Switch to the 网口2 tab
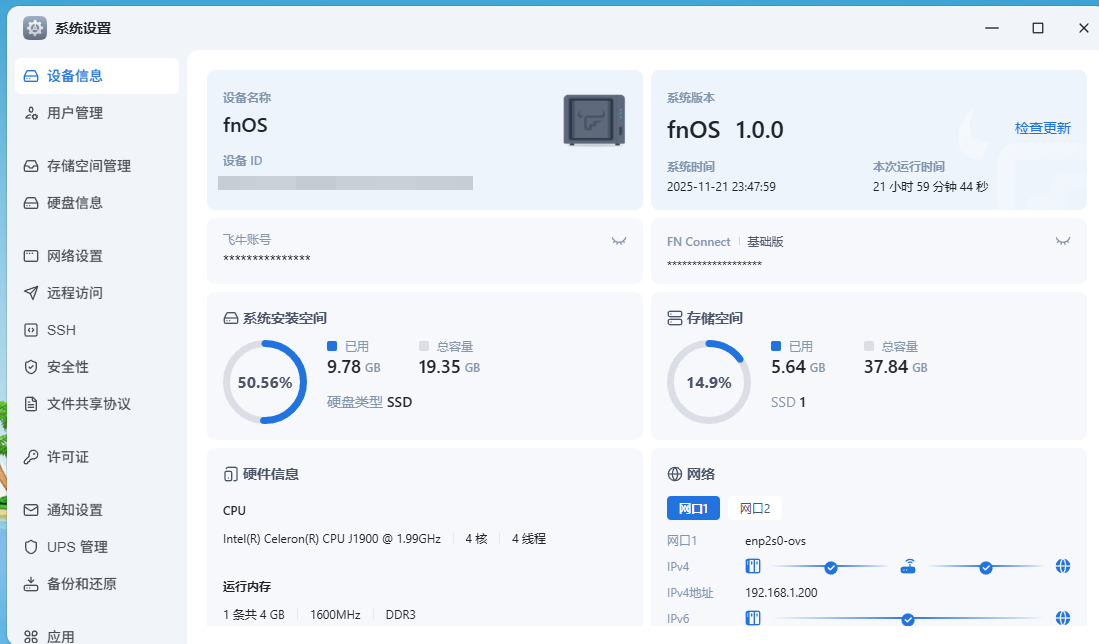This screenshot has height=644, width=1099. 755,508
